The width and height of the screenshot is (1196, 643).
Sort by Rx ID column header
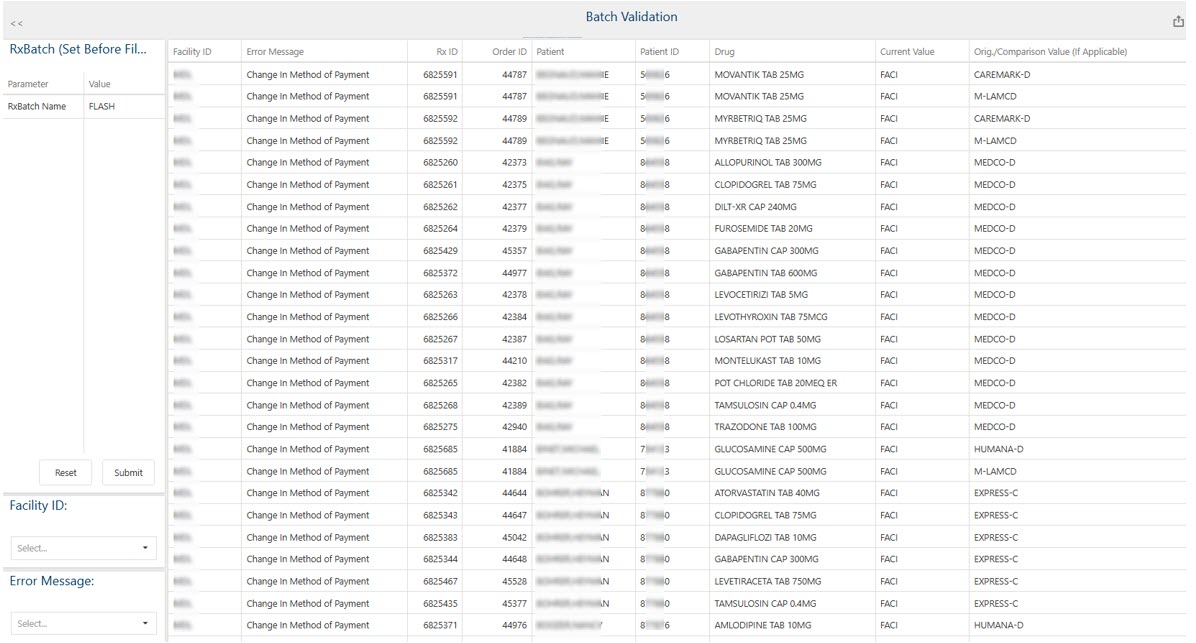click(x=446, y=52)
